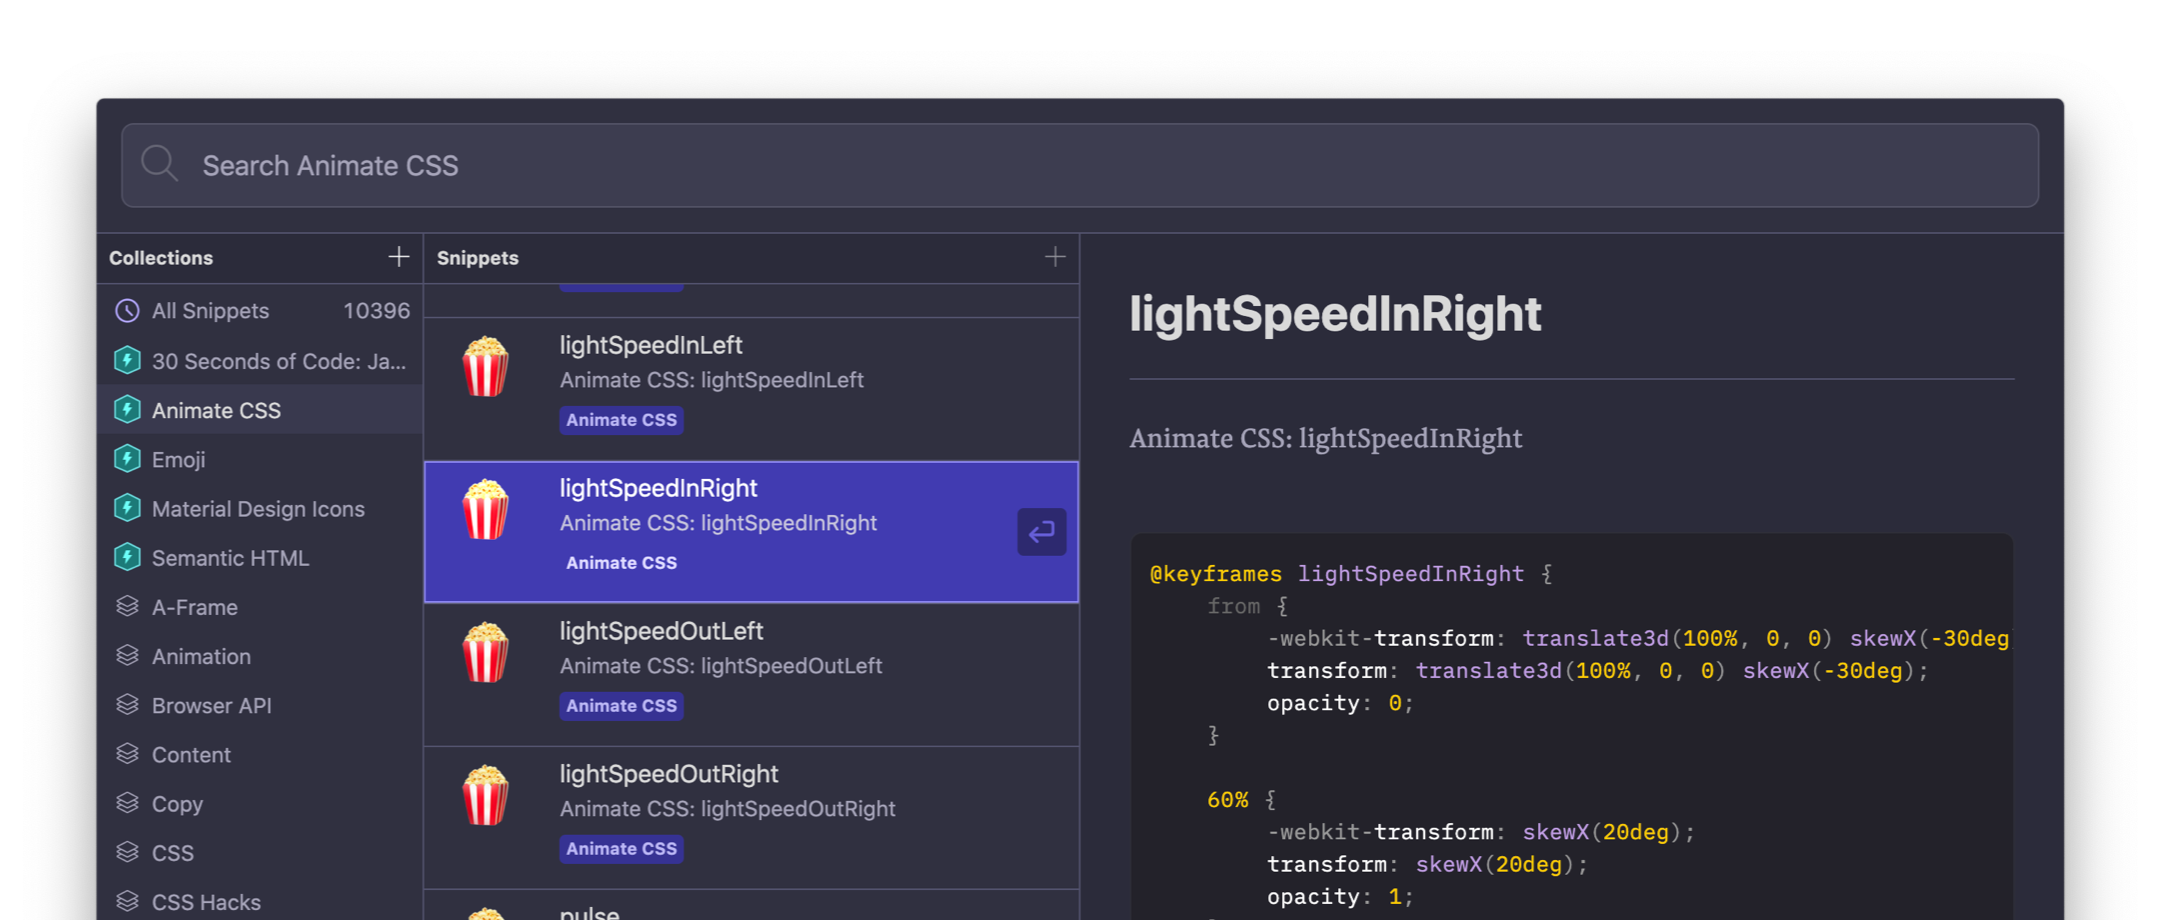Select the CSS Hacks collection
Image resolution: width=2160 pixels, height=920 pixels.
coord(206,902)
